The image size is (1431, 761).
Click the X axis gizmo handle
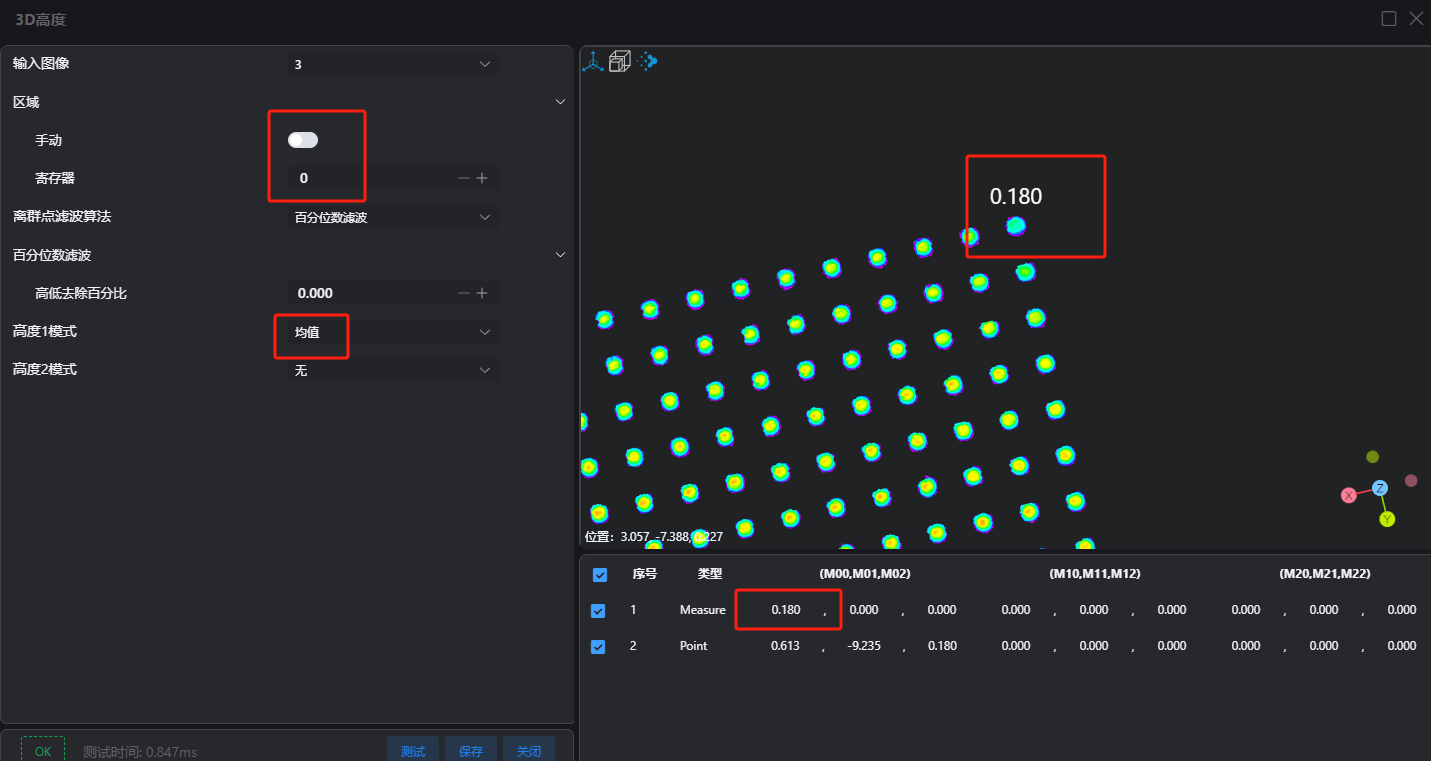(x=1349, y=495)
